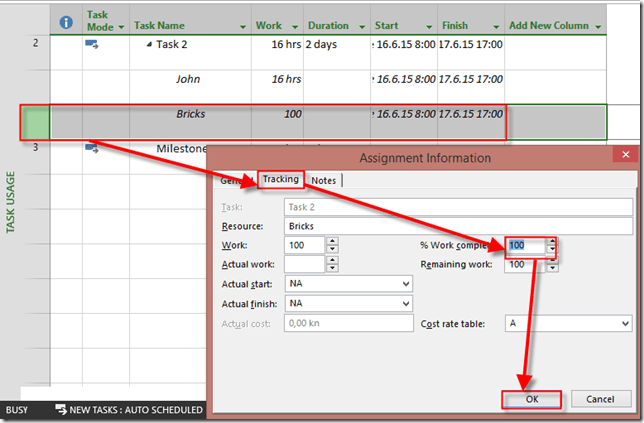
Task: Click Milestone row task mode icon
Action: coord(92,148)
